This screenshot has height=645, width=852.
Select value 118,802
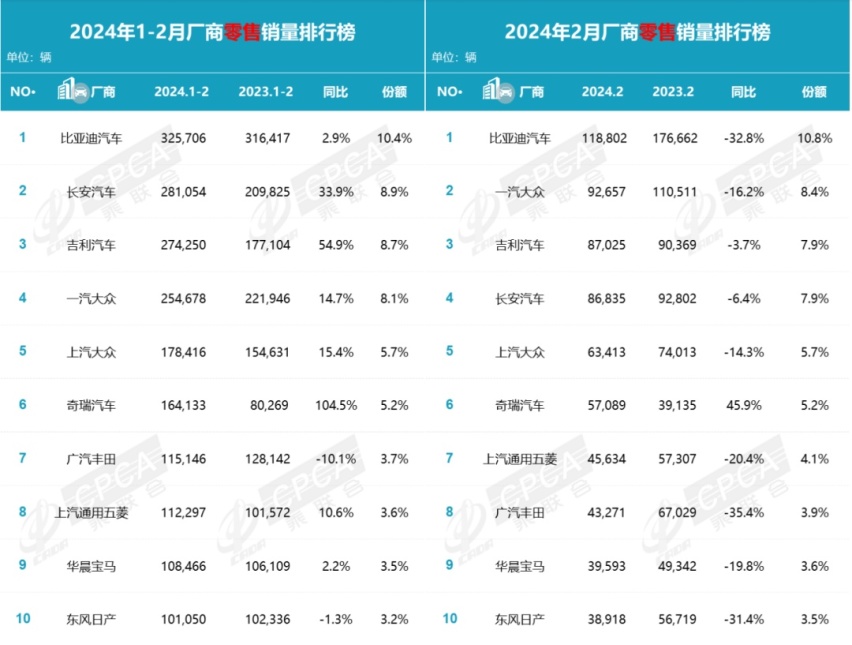[604, 138]
